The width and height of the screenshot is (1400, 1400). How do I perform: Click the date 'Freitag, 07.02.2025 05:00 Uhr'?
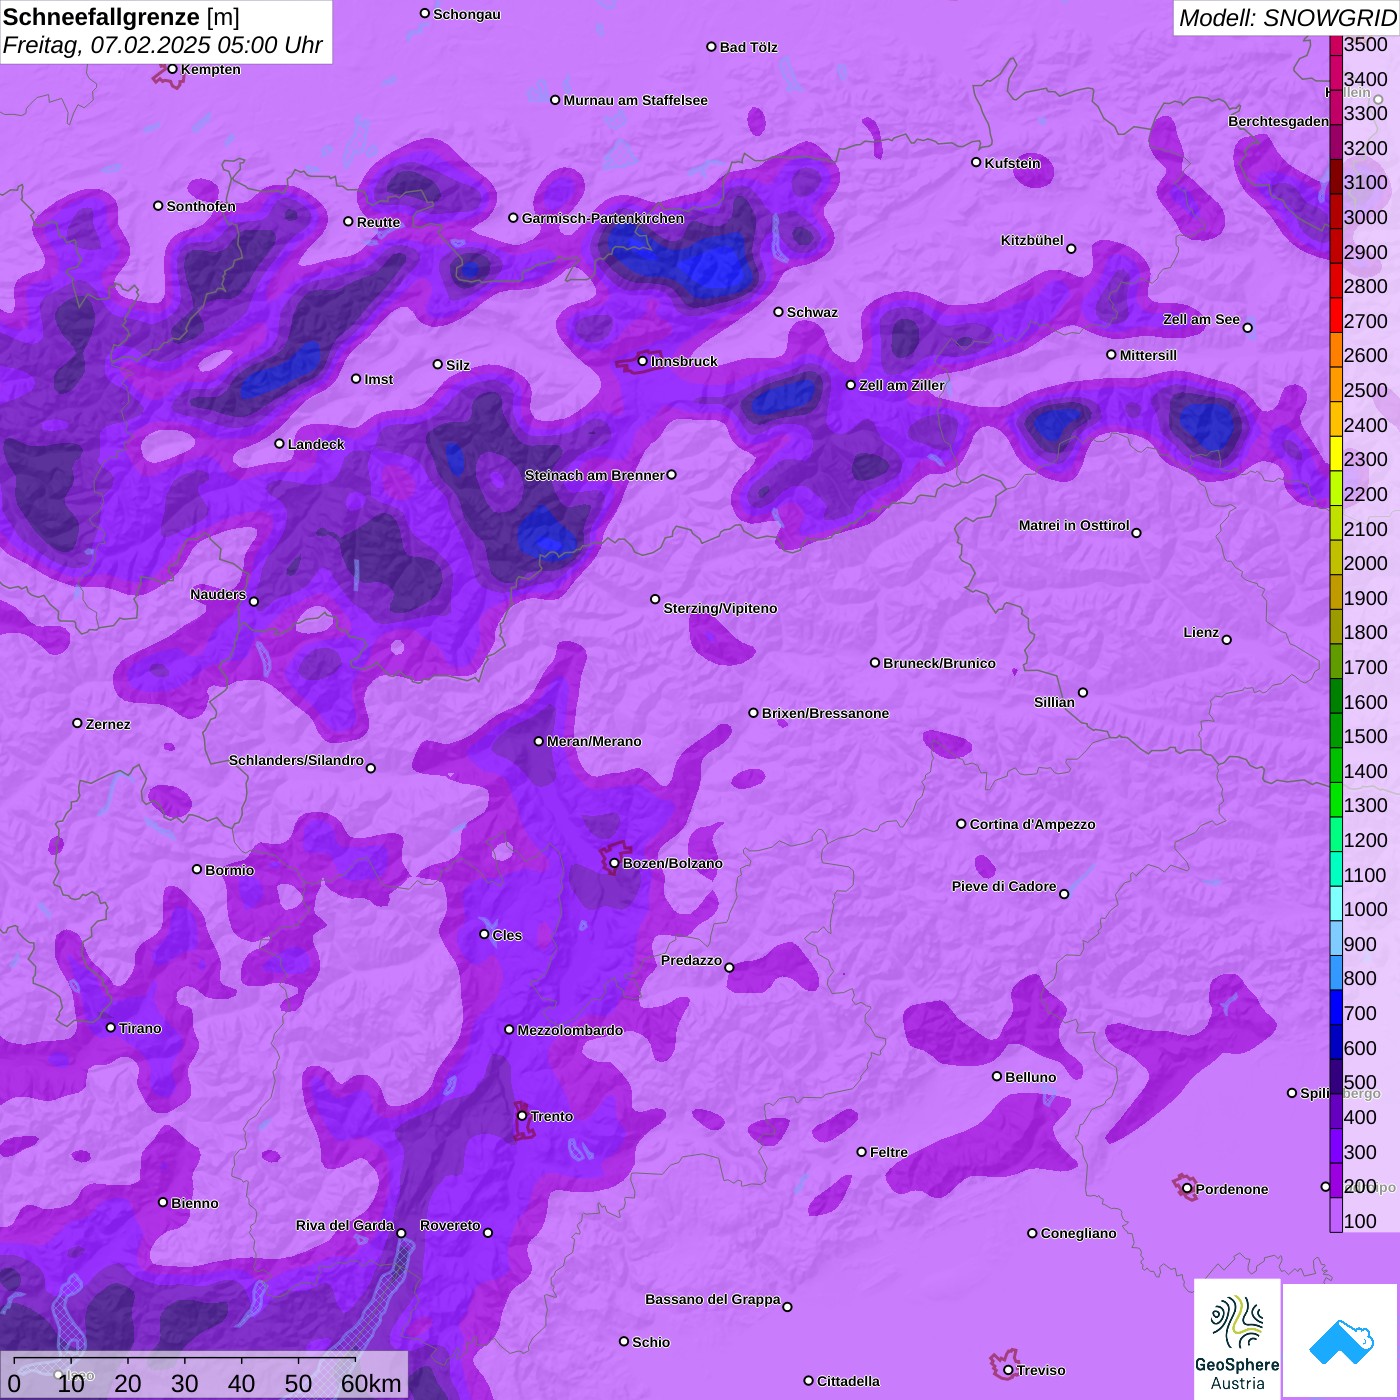tap(162, 45)
